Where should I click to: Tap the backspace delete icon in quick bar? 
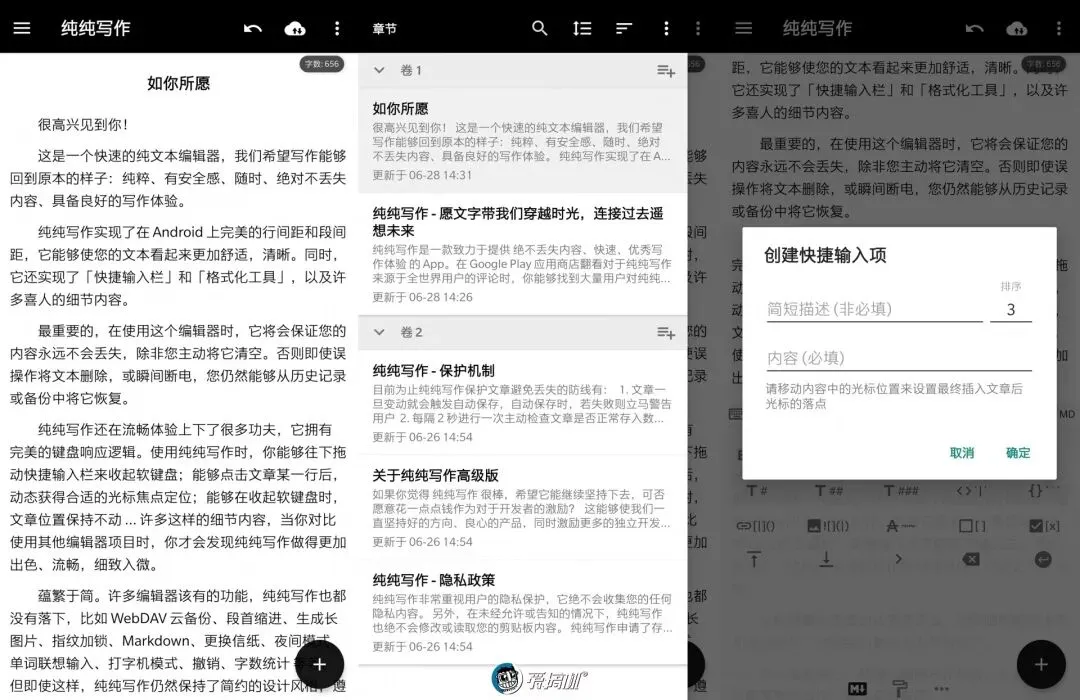tap(971, 559)
